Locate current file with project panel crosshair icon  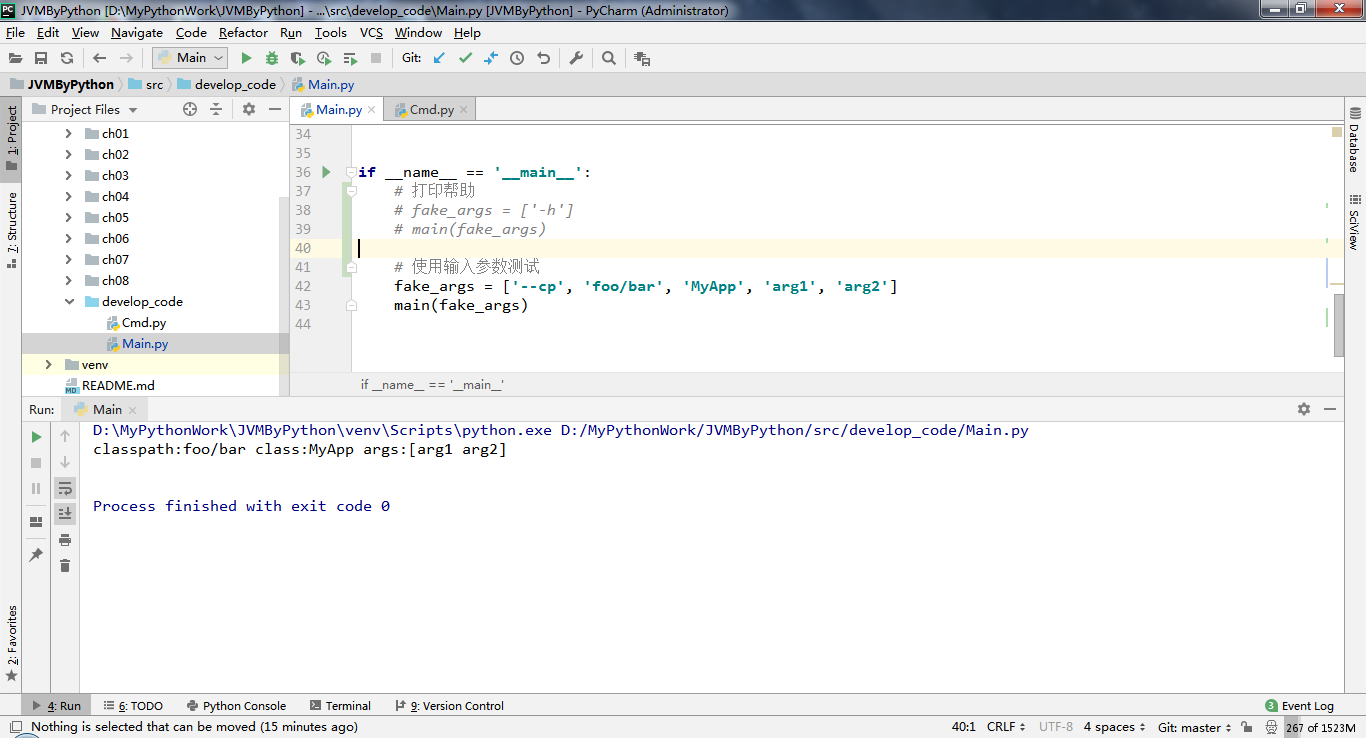tap(190, 109)
